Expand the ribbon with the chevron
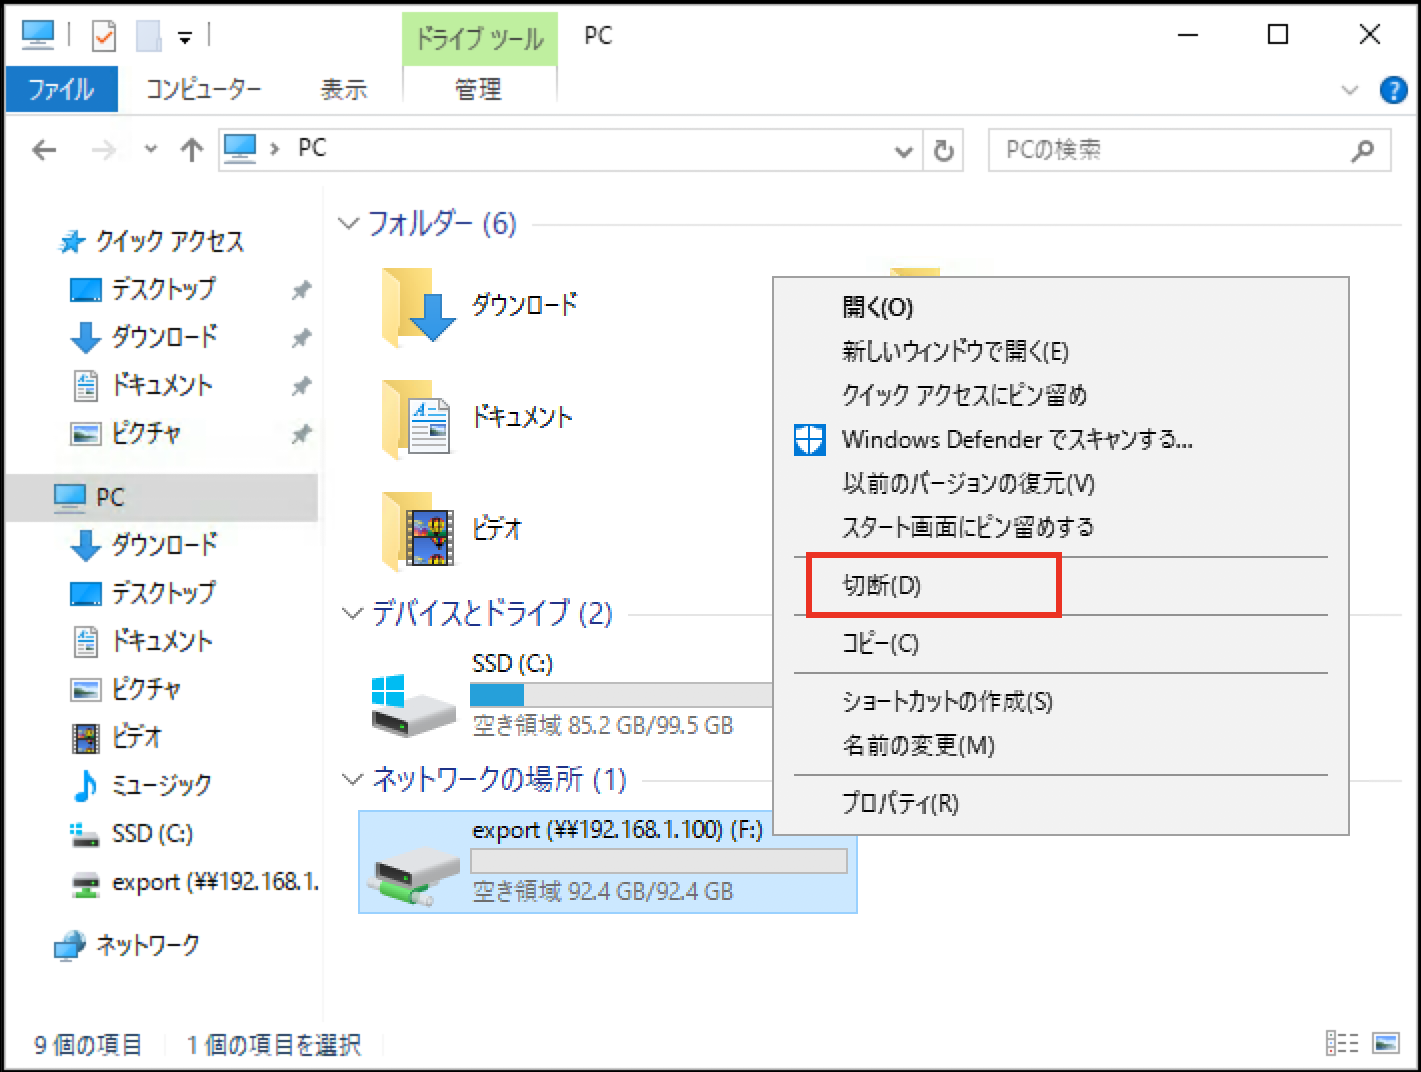Viewport: 1421px width, 1072px height. click(x=1349, y=90)
